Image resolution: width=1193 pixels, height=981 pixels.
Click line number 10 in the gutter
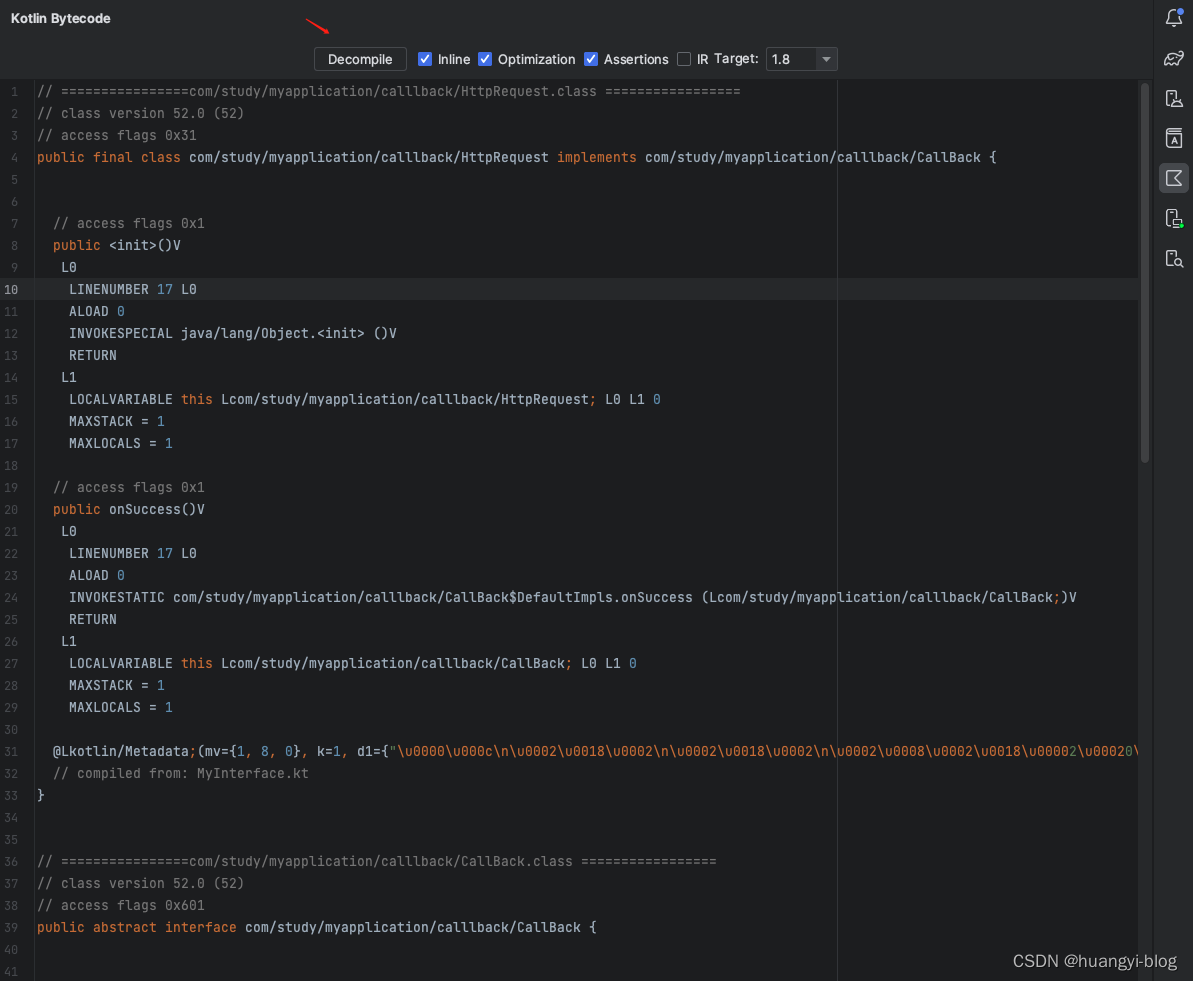click(x=11, y=289)
